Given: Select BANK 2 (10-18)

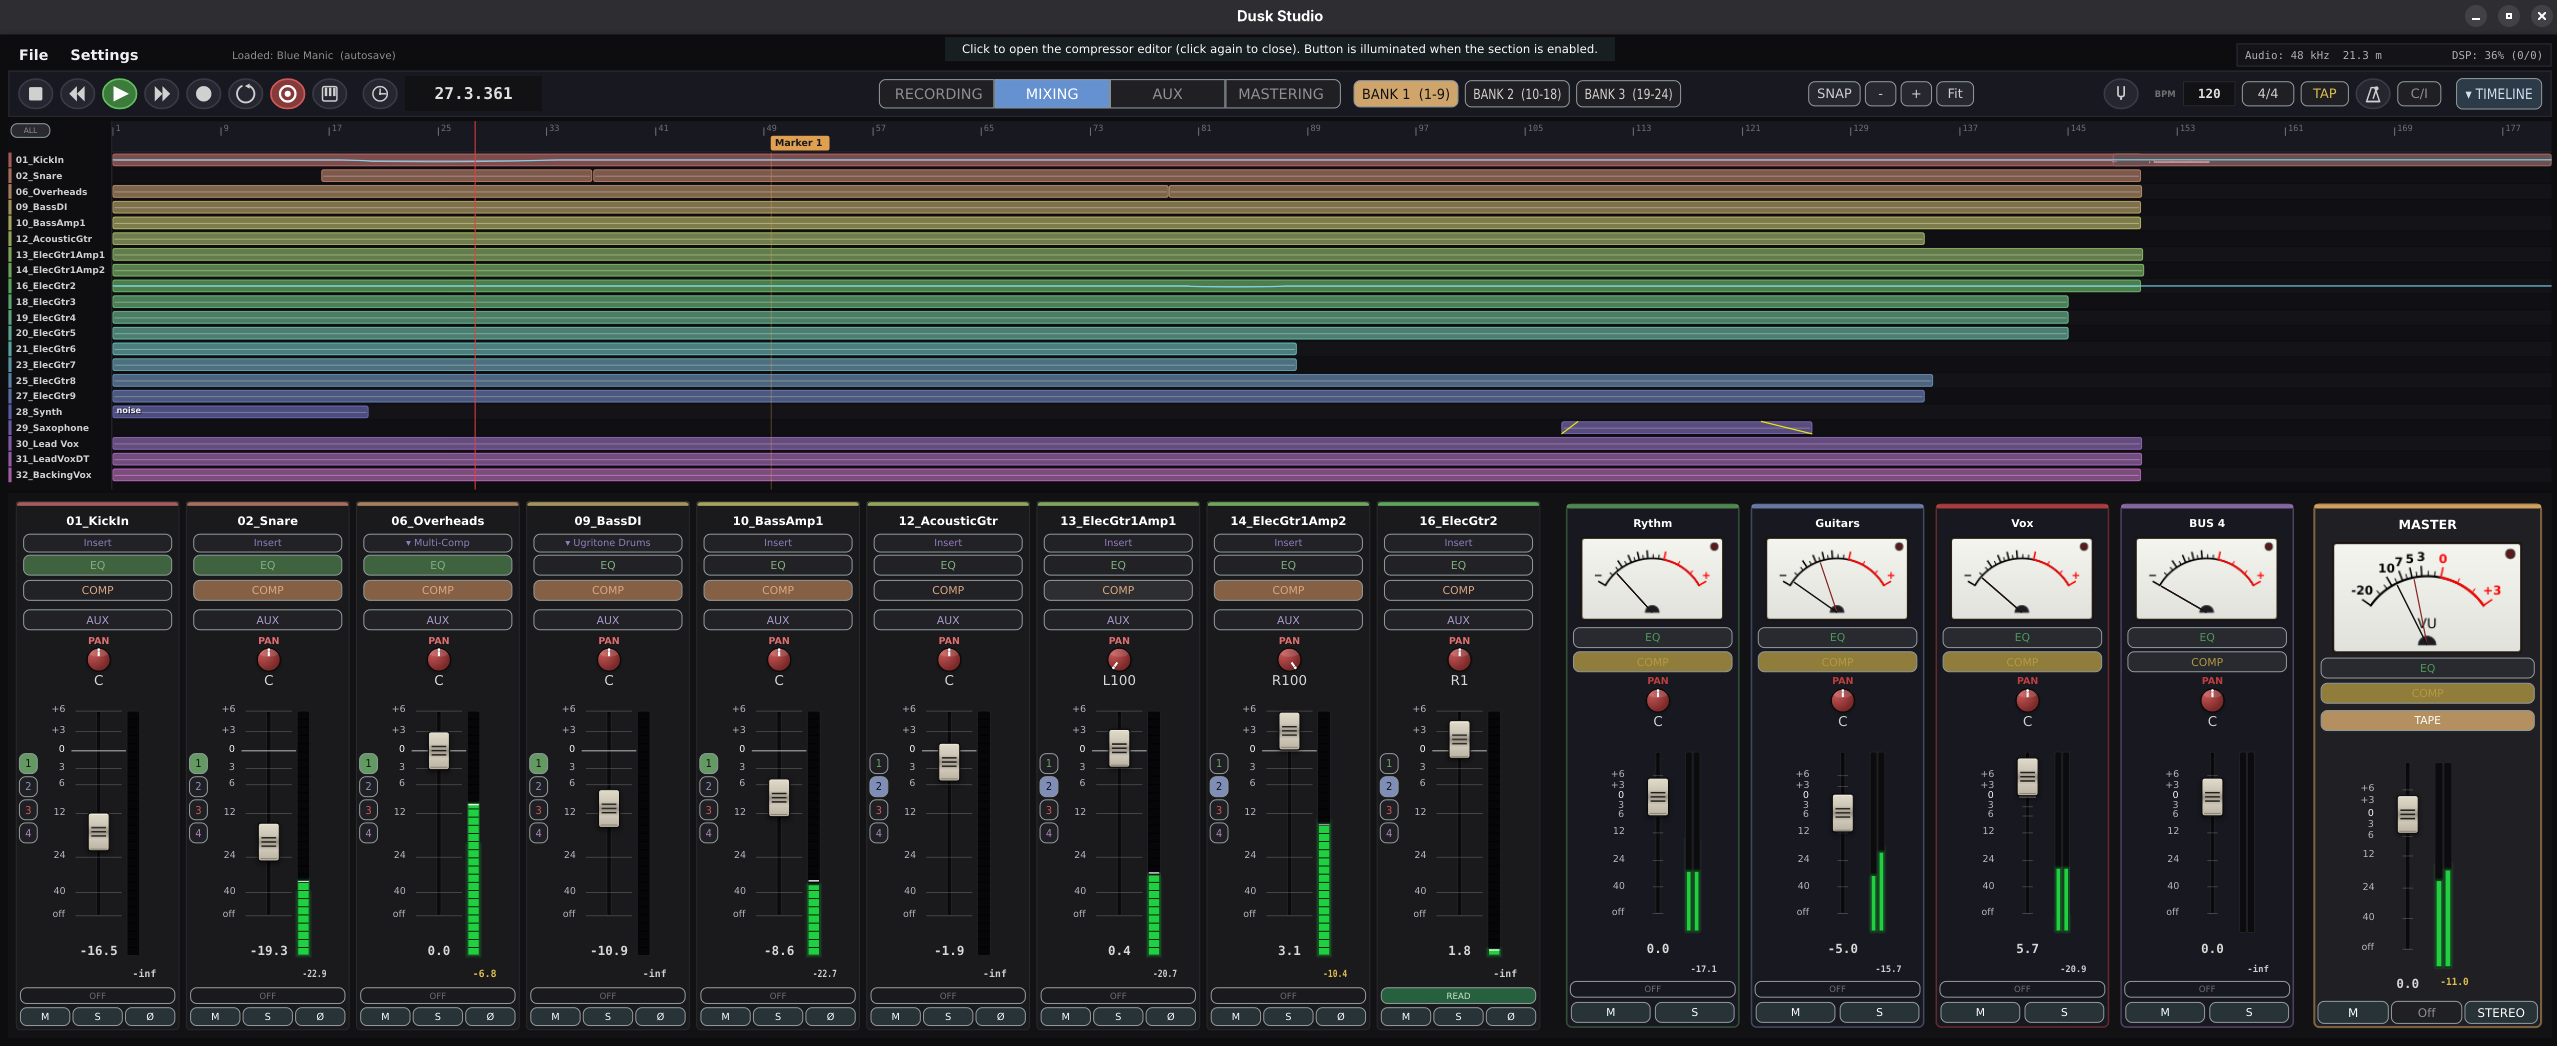Looking at the screenshot, I should tap(1517, 94).
